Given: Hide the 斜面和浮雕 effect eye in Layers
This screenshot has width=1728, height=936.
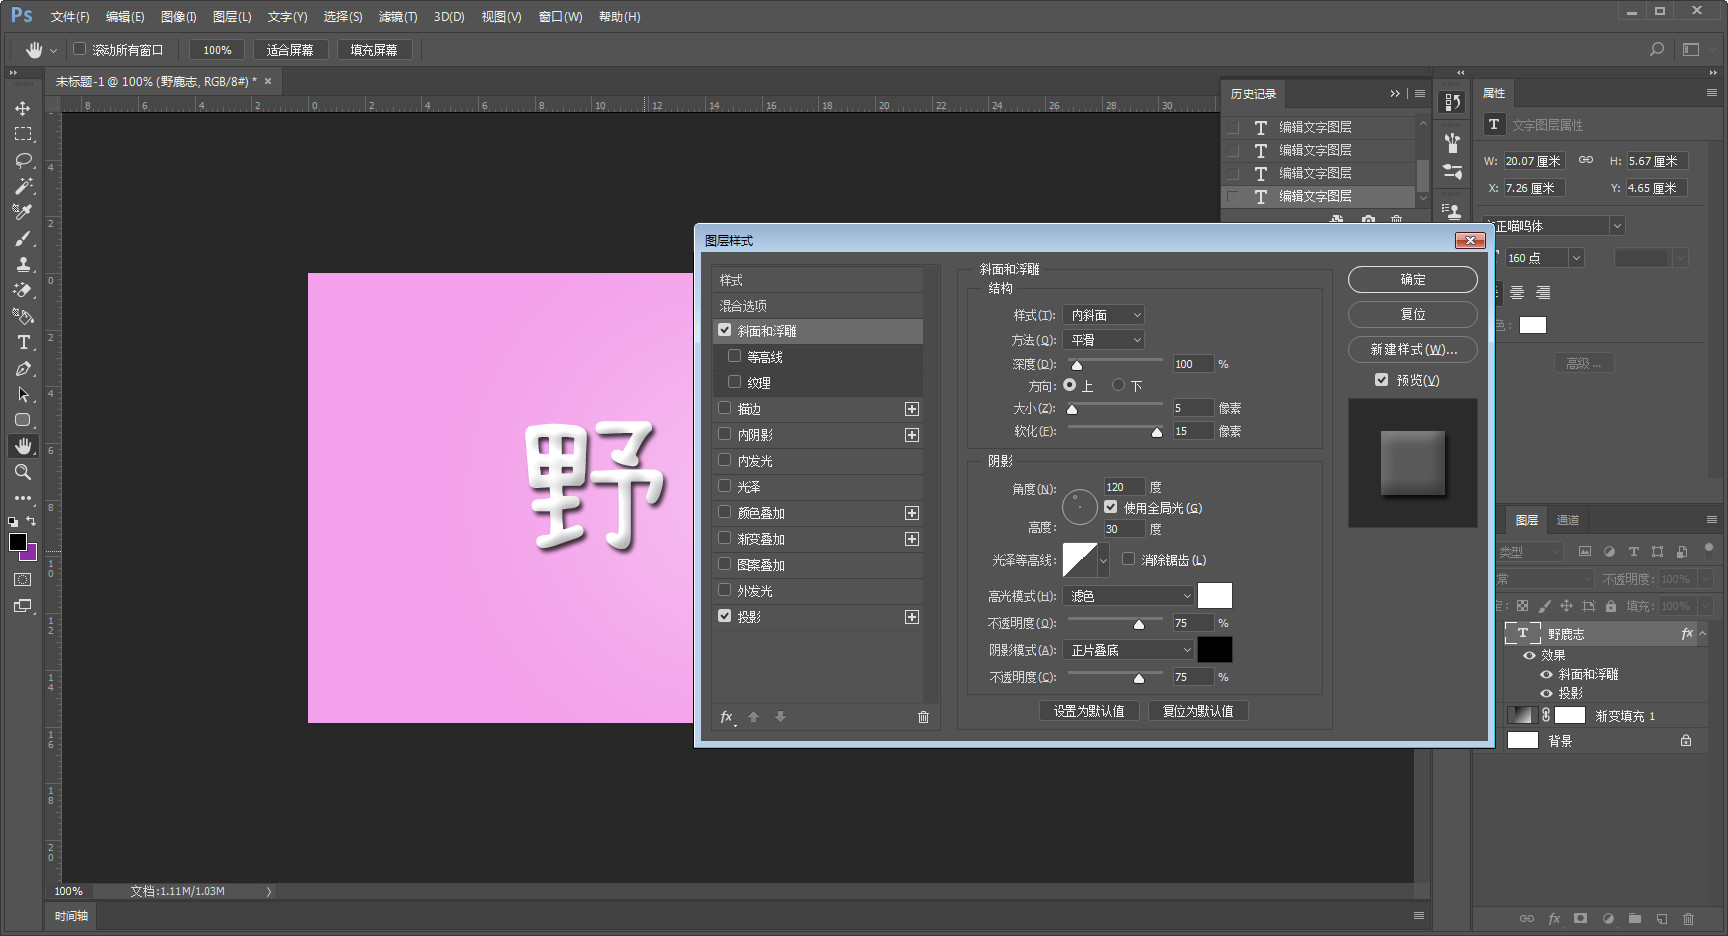Looking at the screenshot, I should pyautogui.click(x=1547, y=674).
